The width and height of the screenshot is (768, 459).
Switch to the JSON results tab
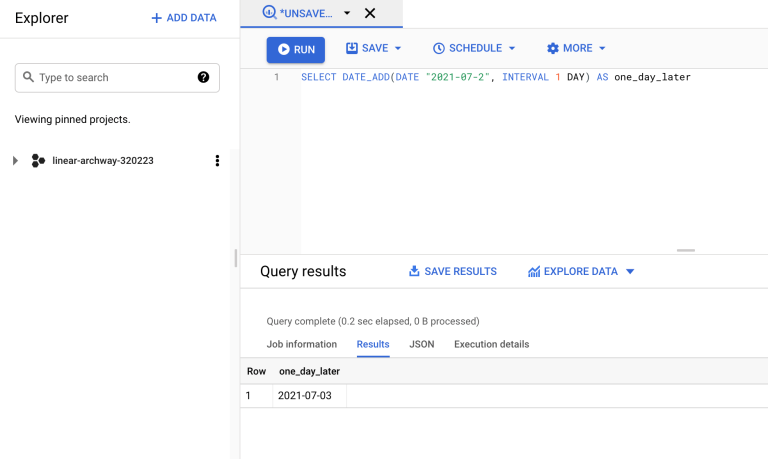click(x=421, y=344)
